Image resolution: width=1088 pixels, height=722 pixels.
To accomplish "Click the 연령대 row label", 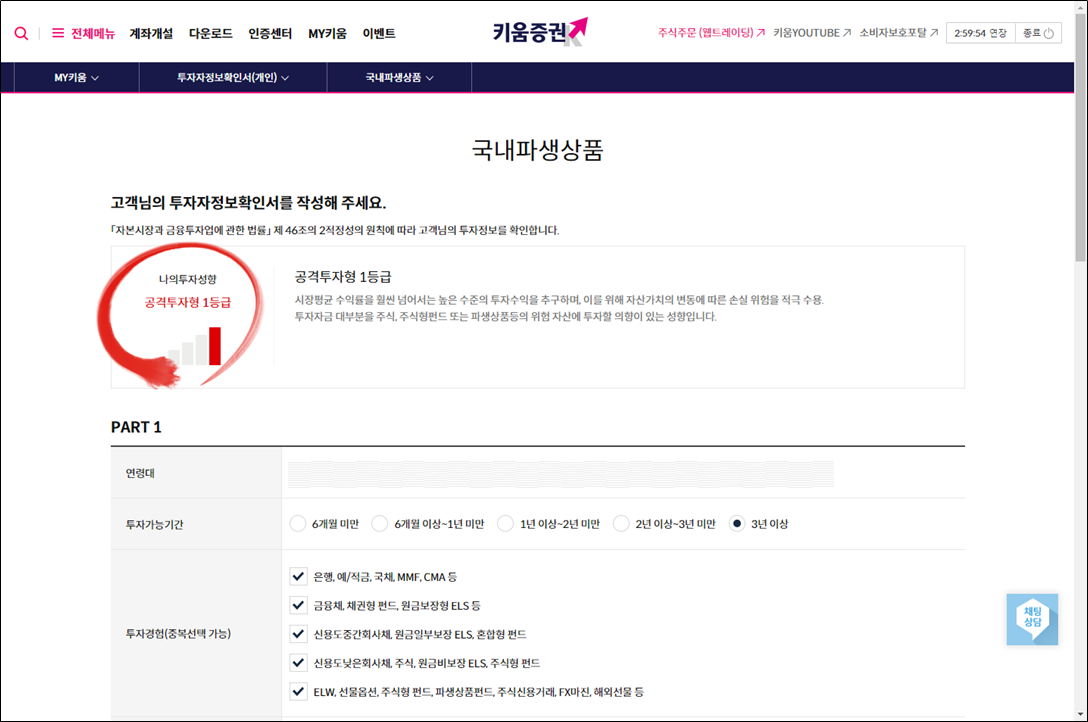I will [140, 473].
